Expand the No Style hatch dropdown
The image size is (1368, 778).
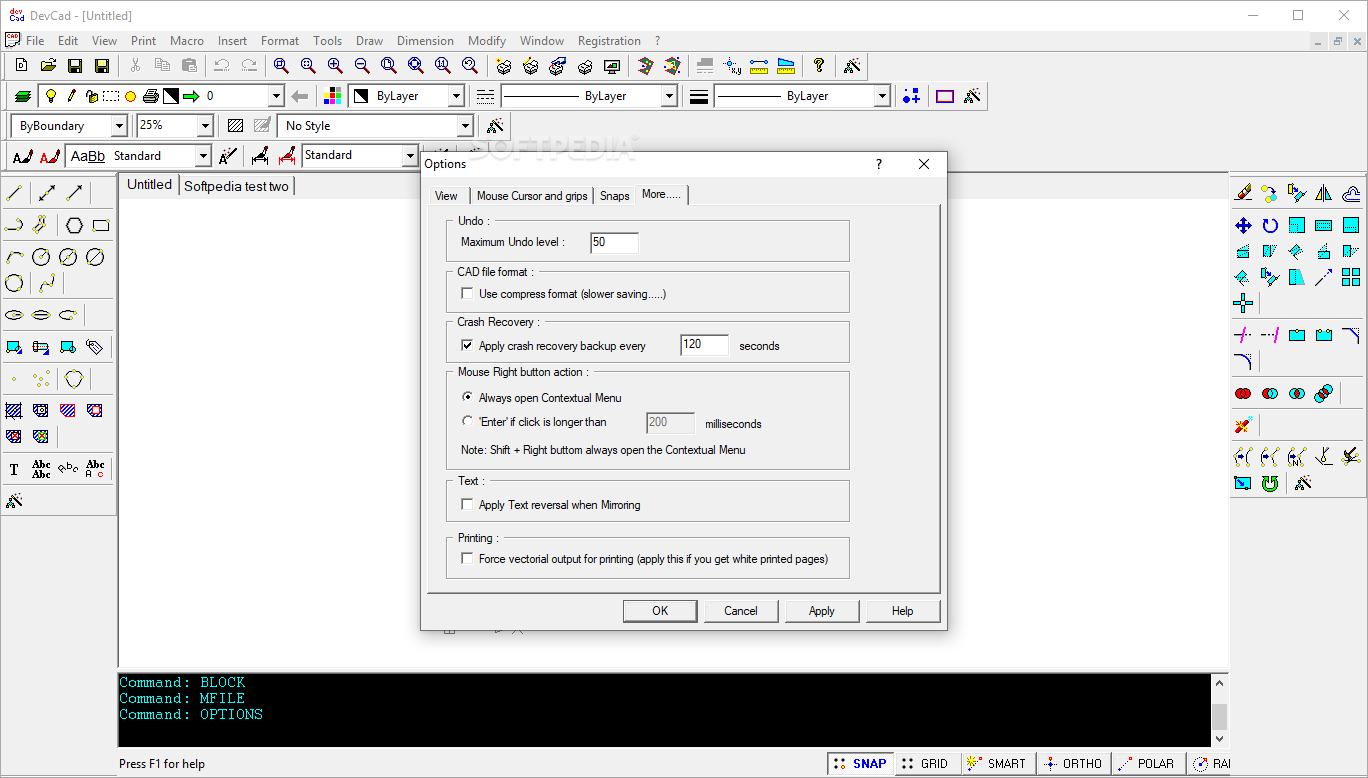coord(464,126)
